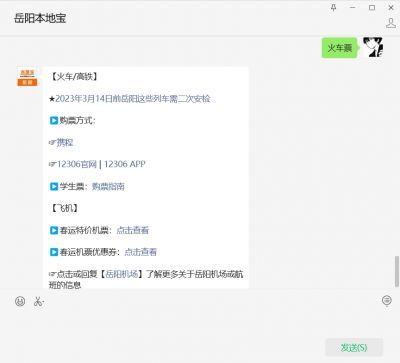Maximize the chat window
400x363 pixels.
click(x=372, y=7)
